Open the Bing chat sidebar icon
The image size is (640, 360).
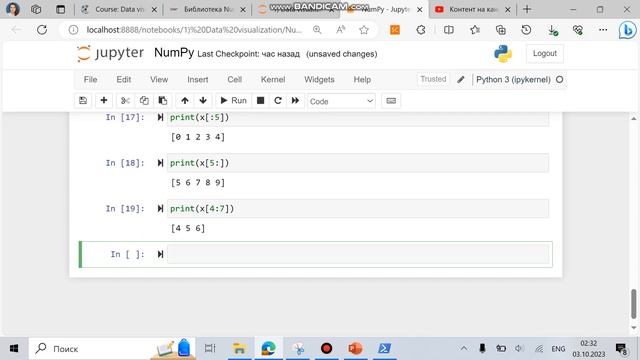click(x=627, y=30)
